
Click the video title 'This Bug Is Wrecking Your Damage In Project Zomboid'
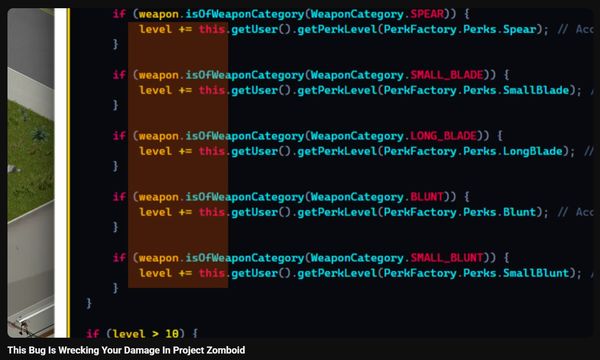pos(126,350)
